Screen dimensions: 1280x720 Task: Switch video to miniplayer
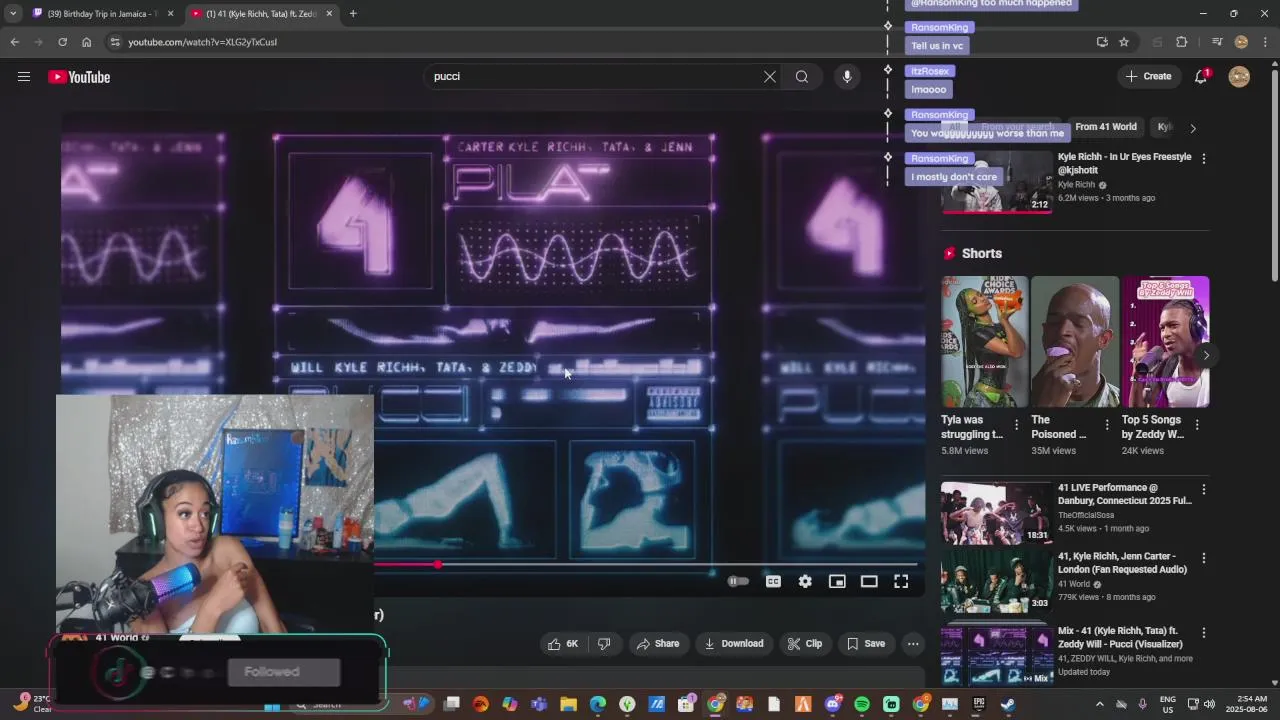coord(837,581)
